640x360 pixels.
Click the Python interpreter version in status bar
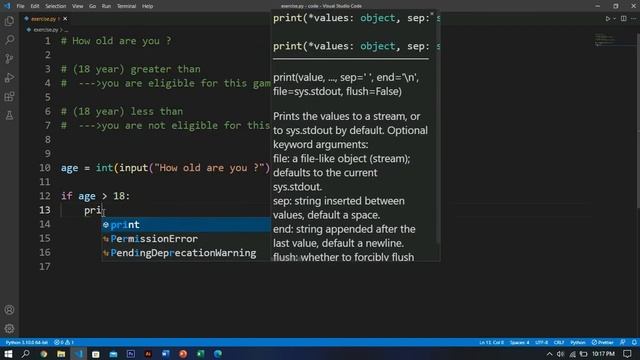(x=27, y=342)
